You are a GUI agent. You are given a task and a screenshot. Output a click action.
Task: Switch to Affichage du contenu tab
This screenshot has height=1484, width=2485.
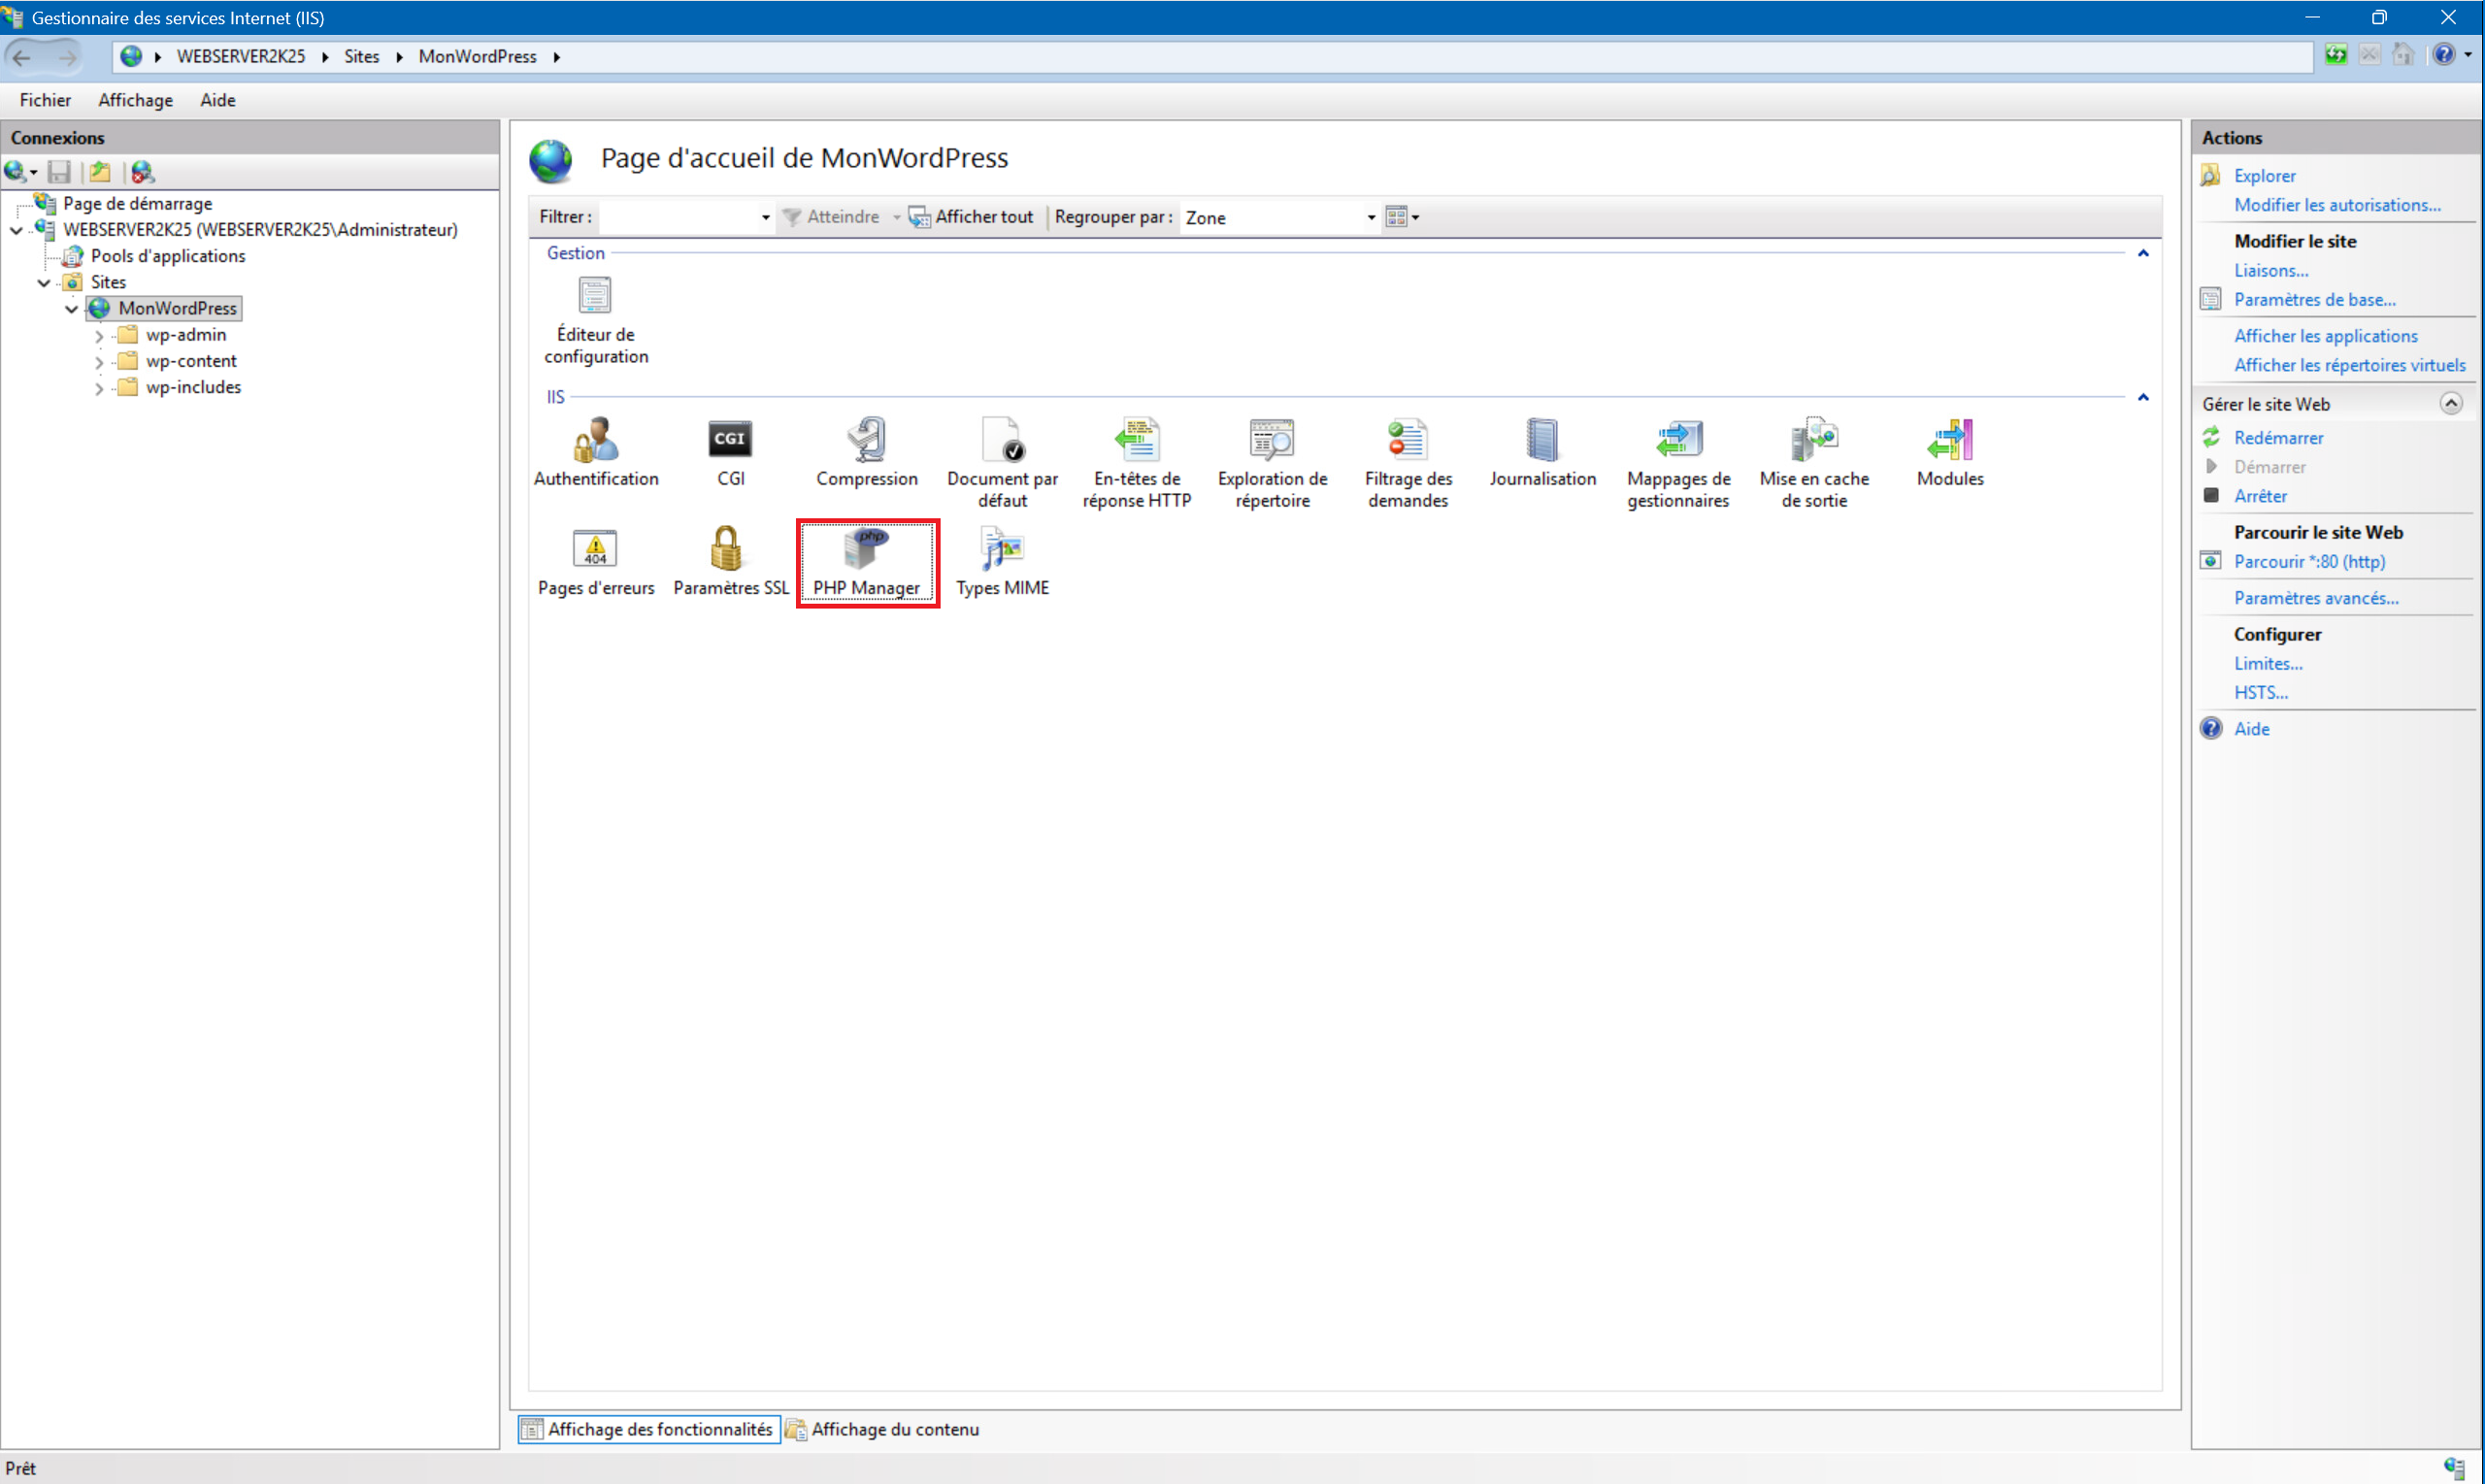point(883,1429)
